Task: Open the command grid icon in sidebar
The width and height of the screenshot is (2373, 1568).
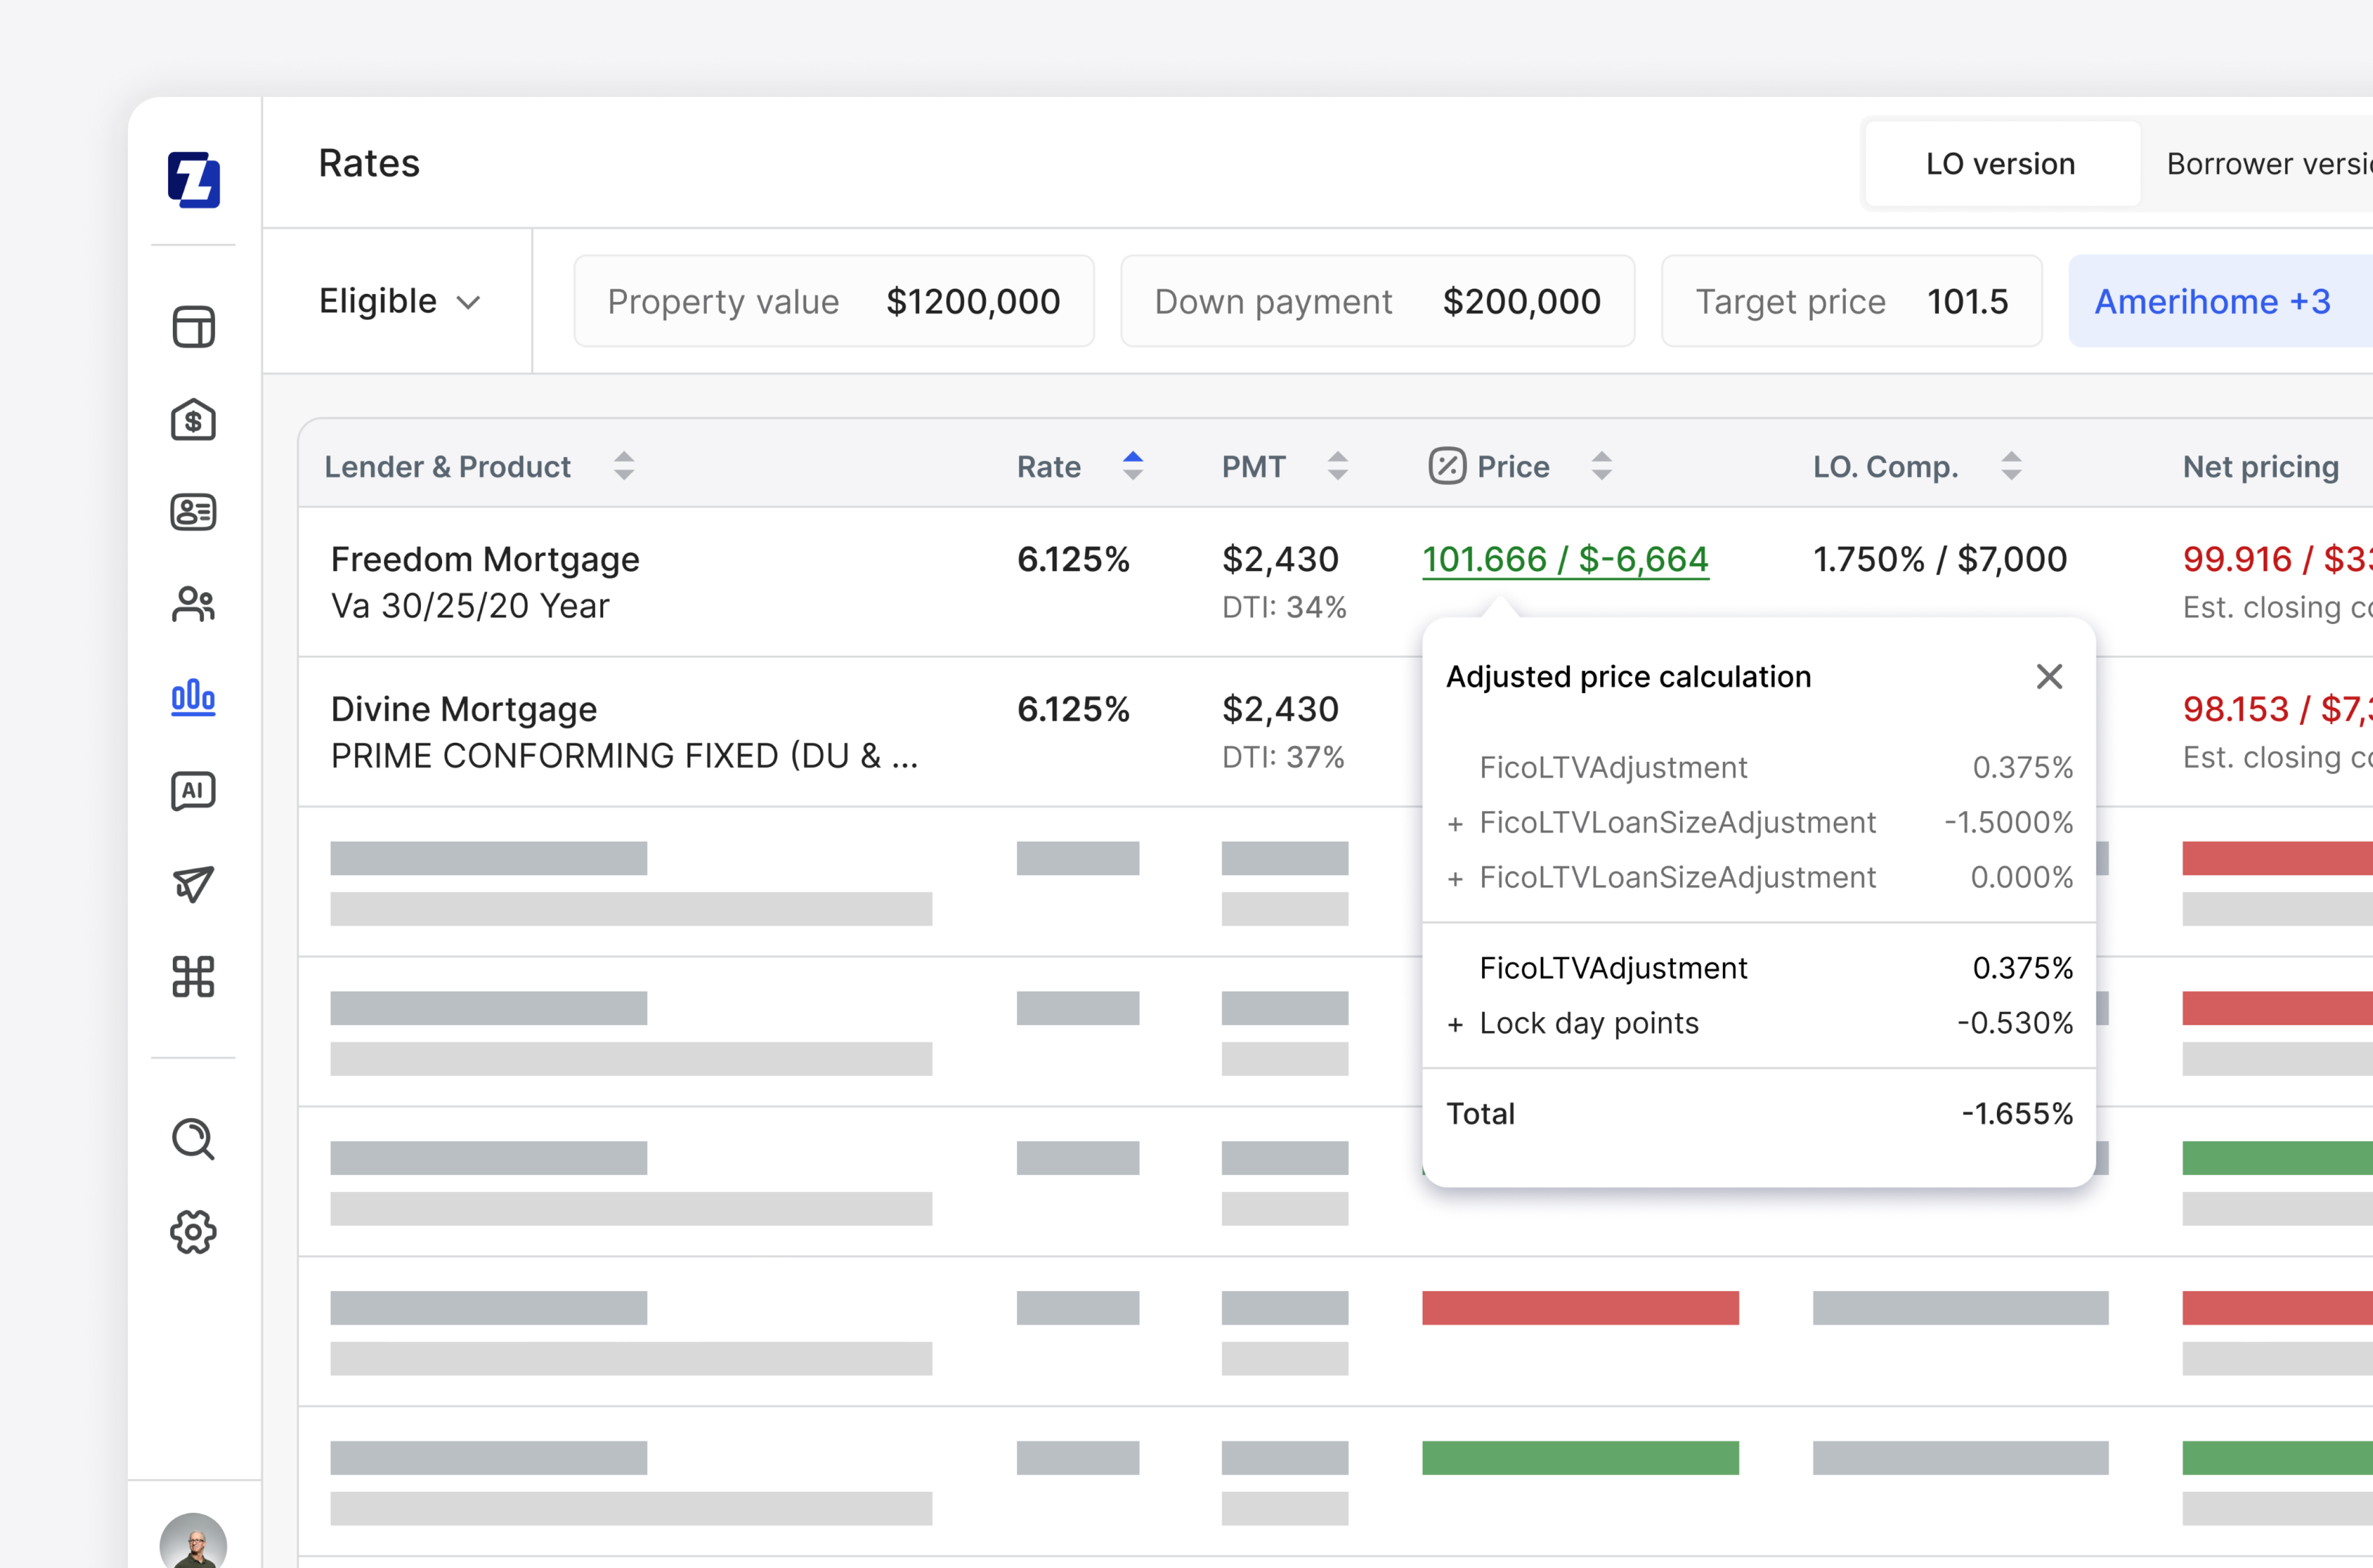Action: (x=193, y=977)
